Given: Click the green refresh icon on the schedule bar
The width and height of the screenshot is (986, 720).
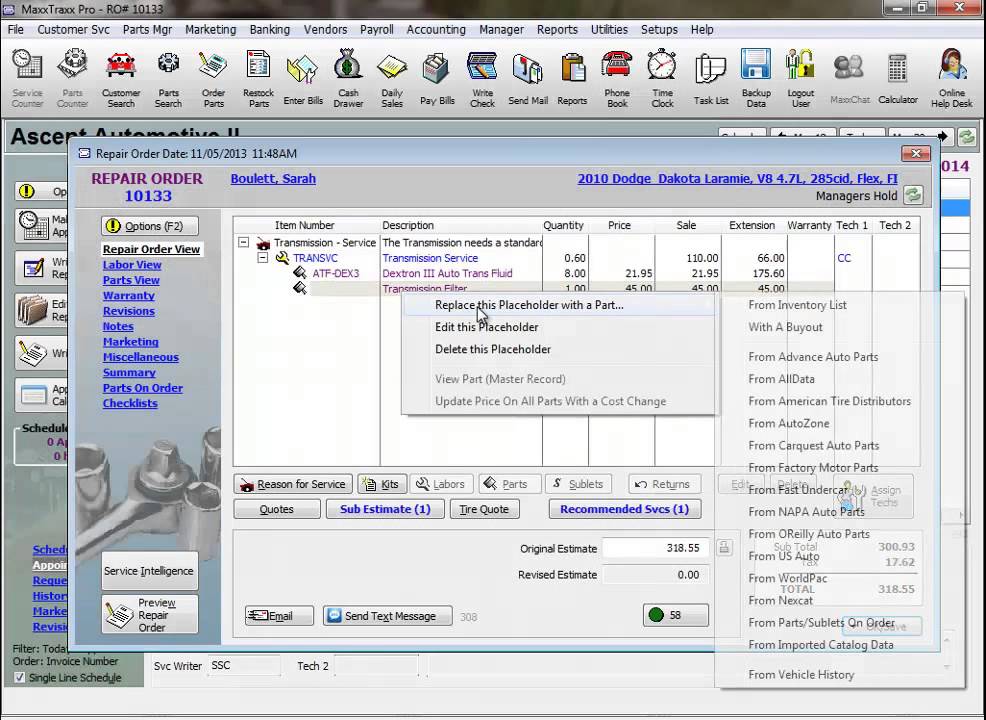Looking at the screenshot, I should pos(967,137).
